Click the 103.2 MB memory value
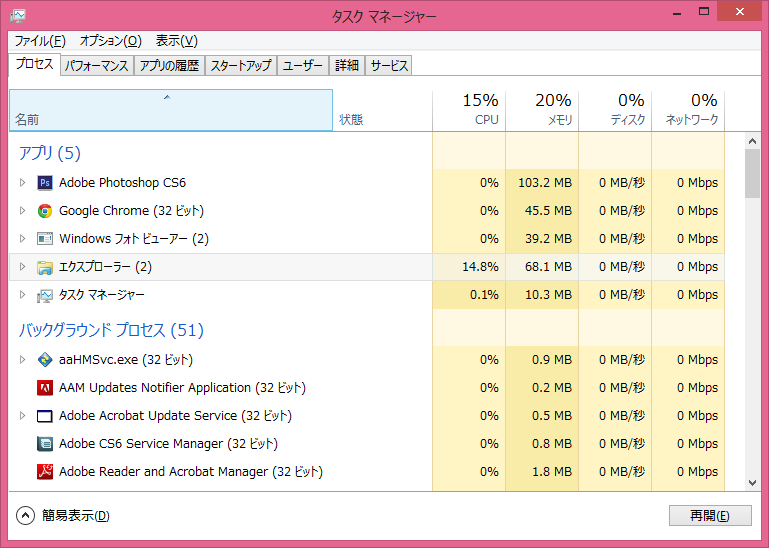Viewport: 769px width, 548px height. click(545, 183)
